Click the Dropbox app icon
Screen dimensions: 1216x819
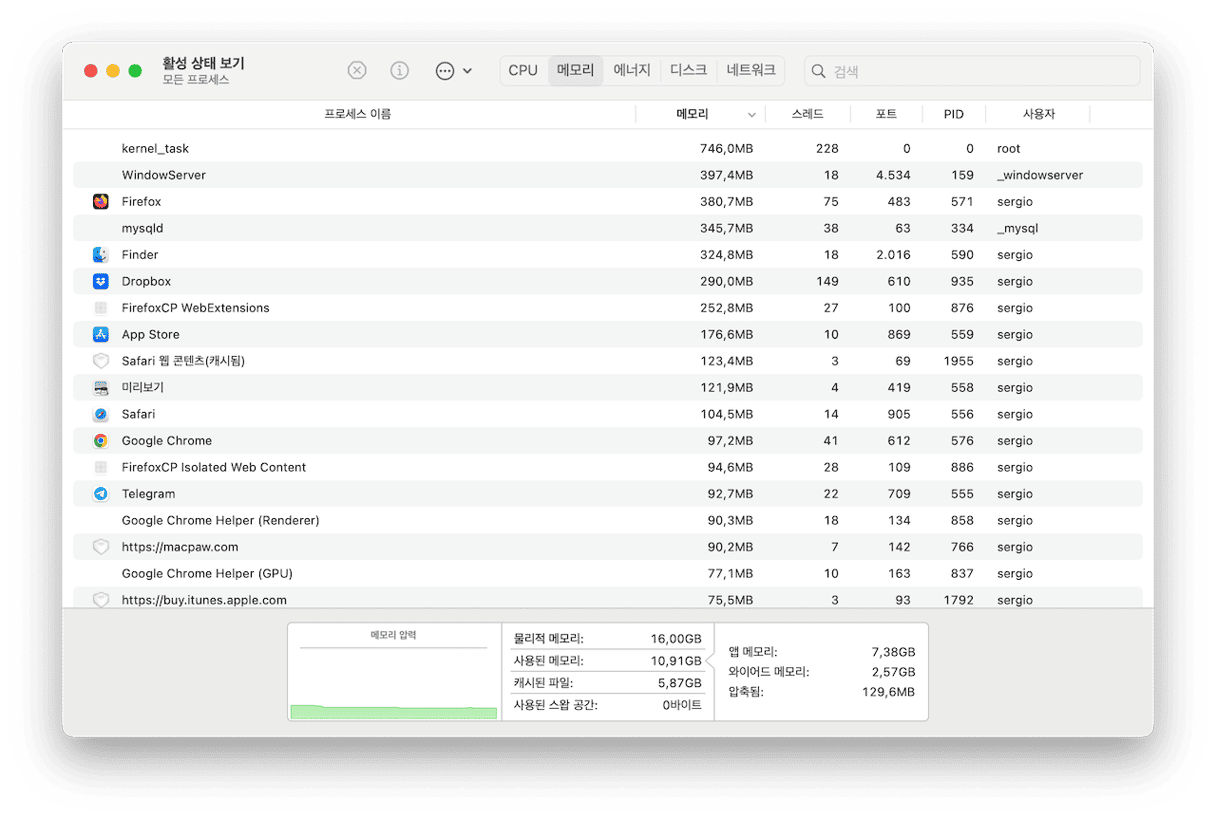pos(101,282)
